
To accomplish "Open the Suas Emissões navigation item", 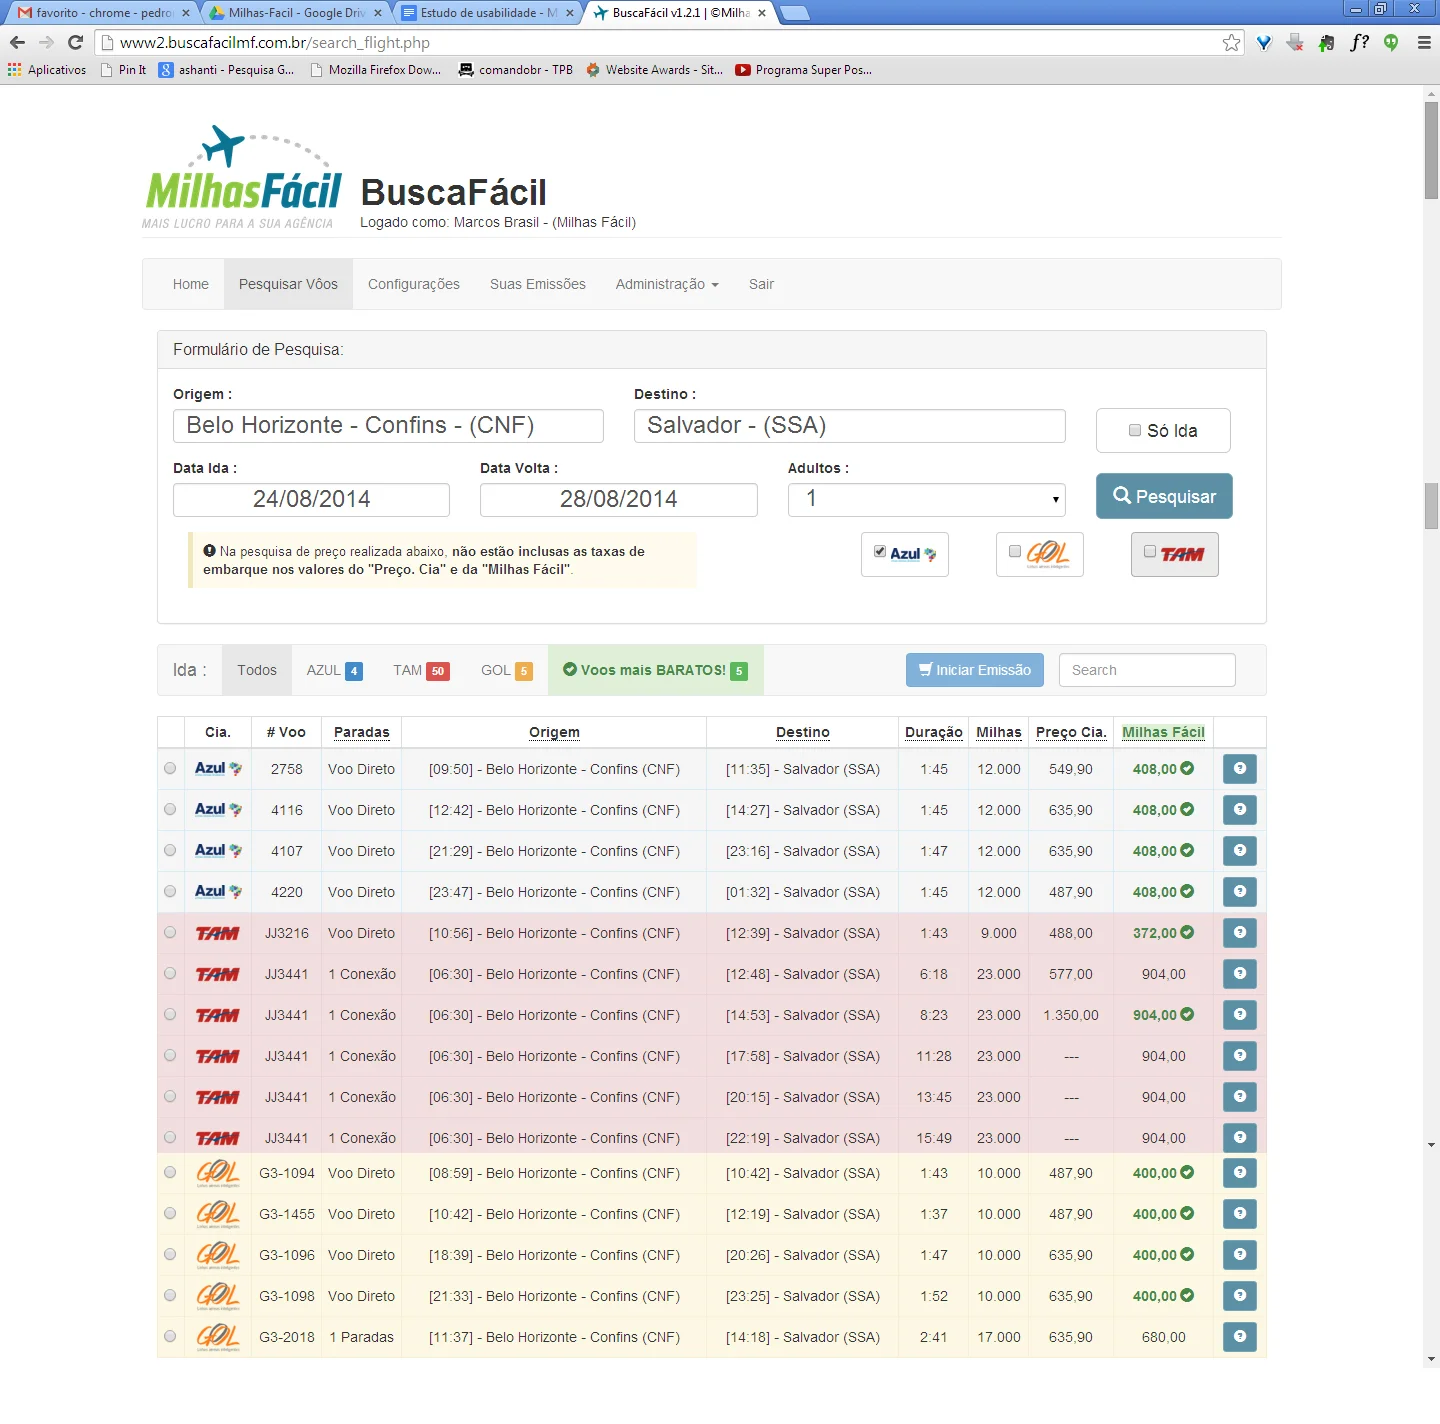I will (x=538, y=284).
